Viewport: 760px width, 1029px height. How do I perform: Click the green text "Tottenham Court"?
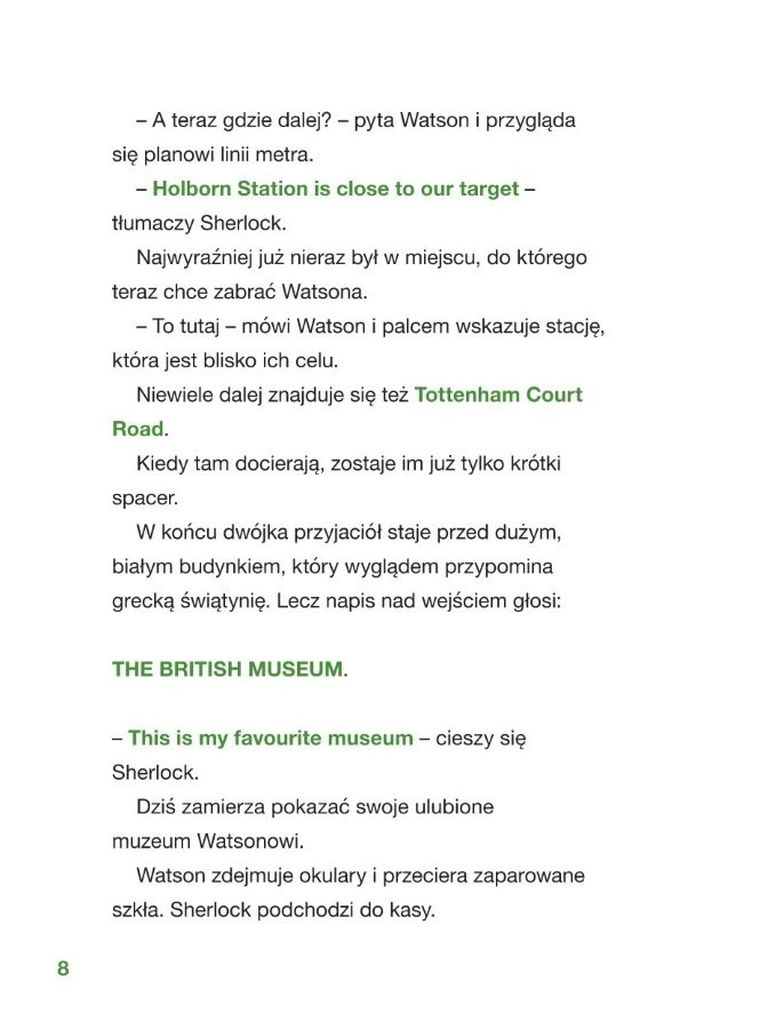point(497,394)
